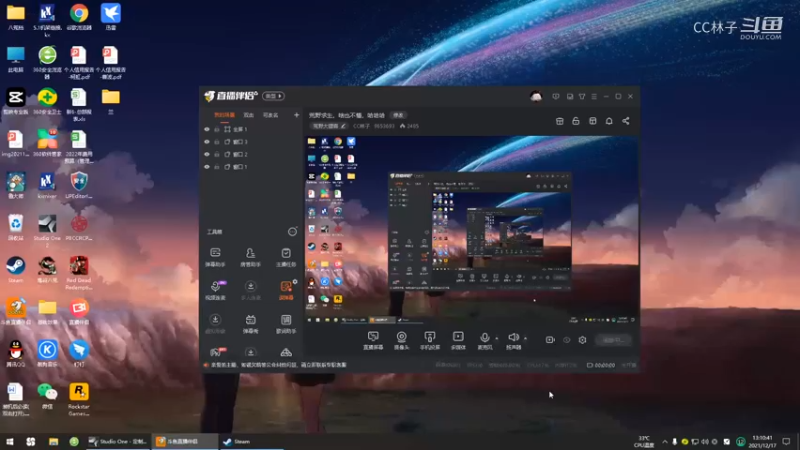
Task: Click the system tray volume icon
Action: click(x=705, y=441)
